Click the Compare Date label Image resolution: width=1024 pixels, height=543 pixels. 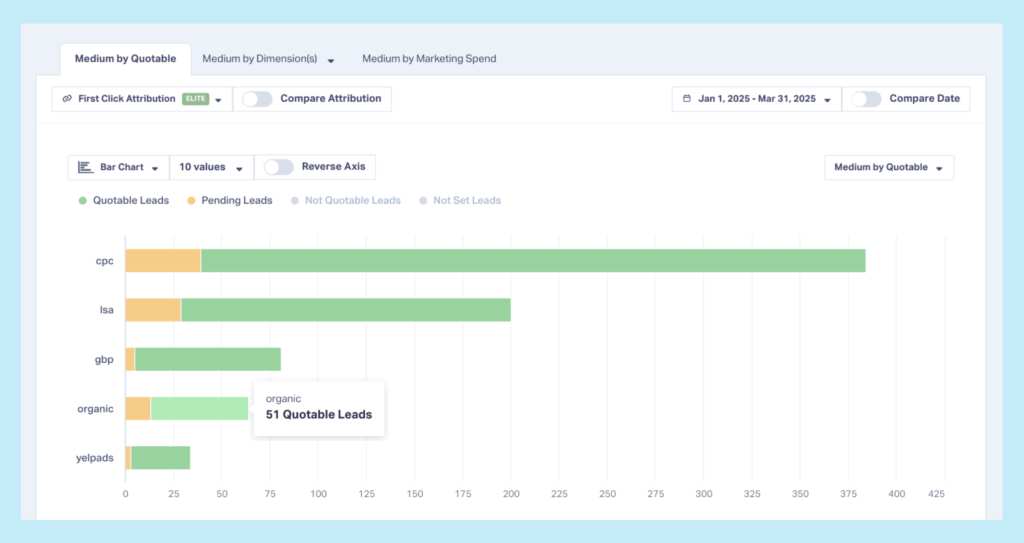tap(925, 99)
